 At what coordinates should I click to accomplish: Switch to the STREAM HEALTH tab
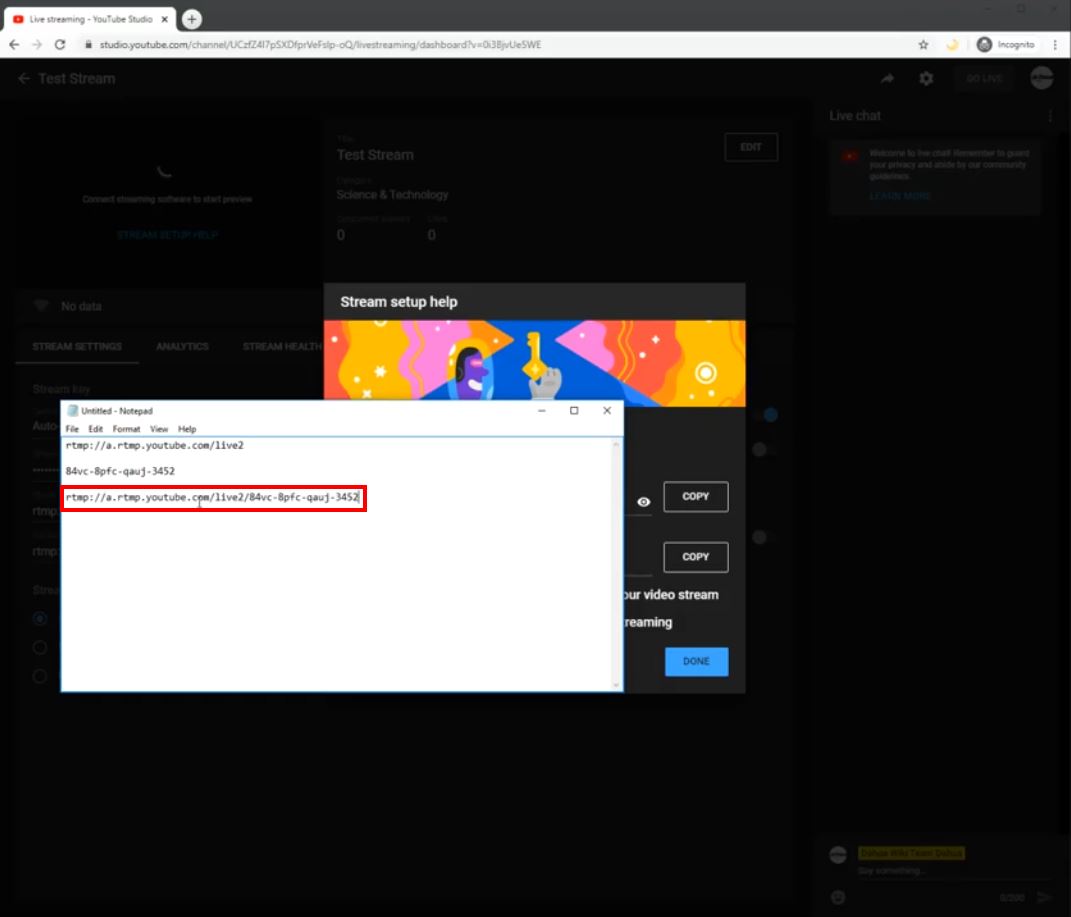pyautogui.click(x=282, y=346)
